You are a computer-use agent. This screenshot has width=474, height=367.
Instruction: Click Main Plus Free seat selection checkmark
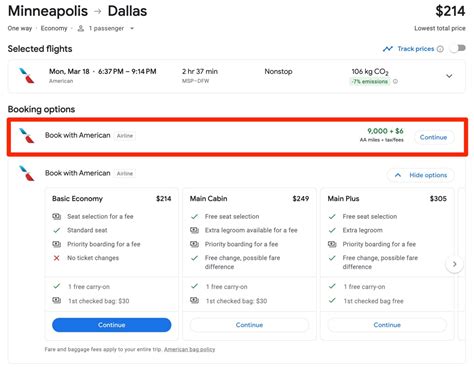pos(332,217)
